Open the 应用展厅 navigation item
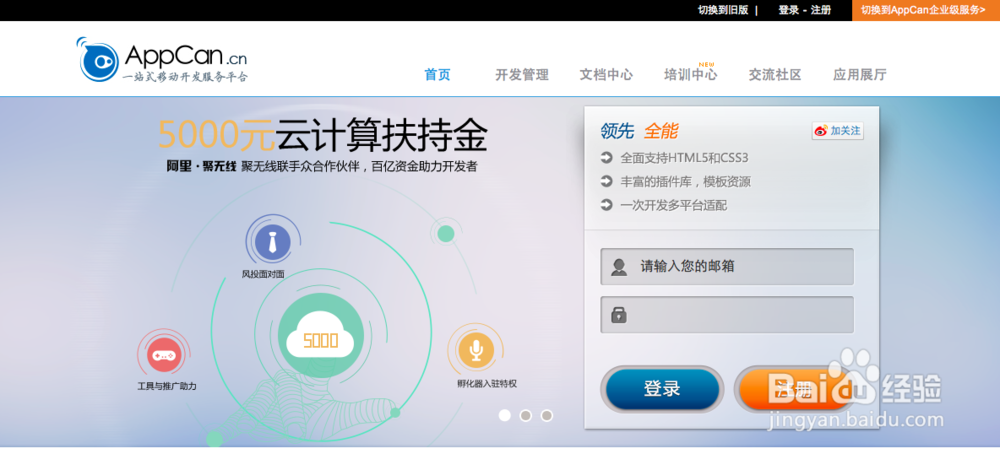The height and width of the screenshot is (454, 1000). (x=860, y=75)
